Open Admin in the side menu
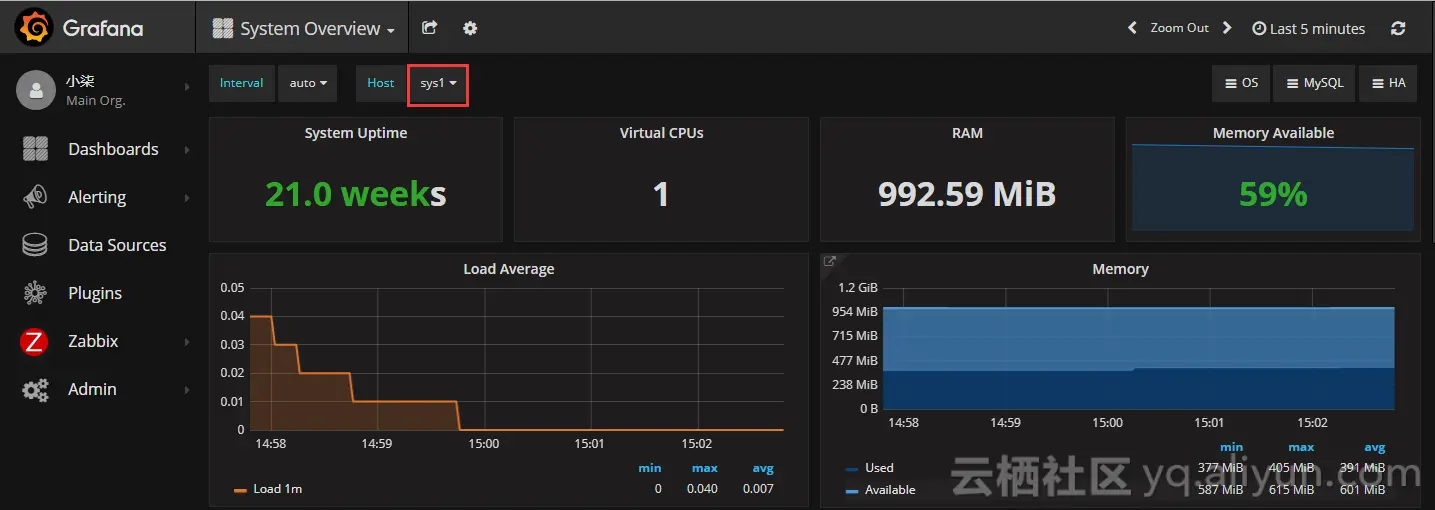 click(92, 389)
